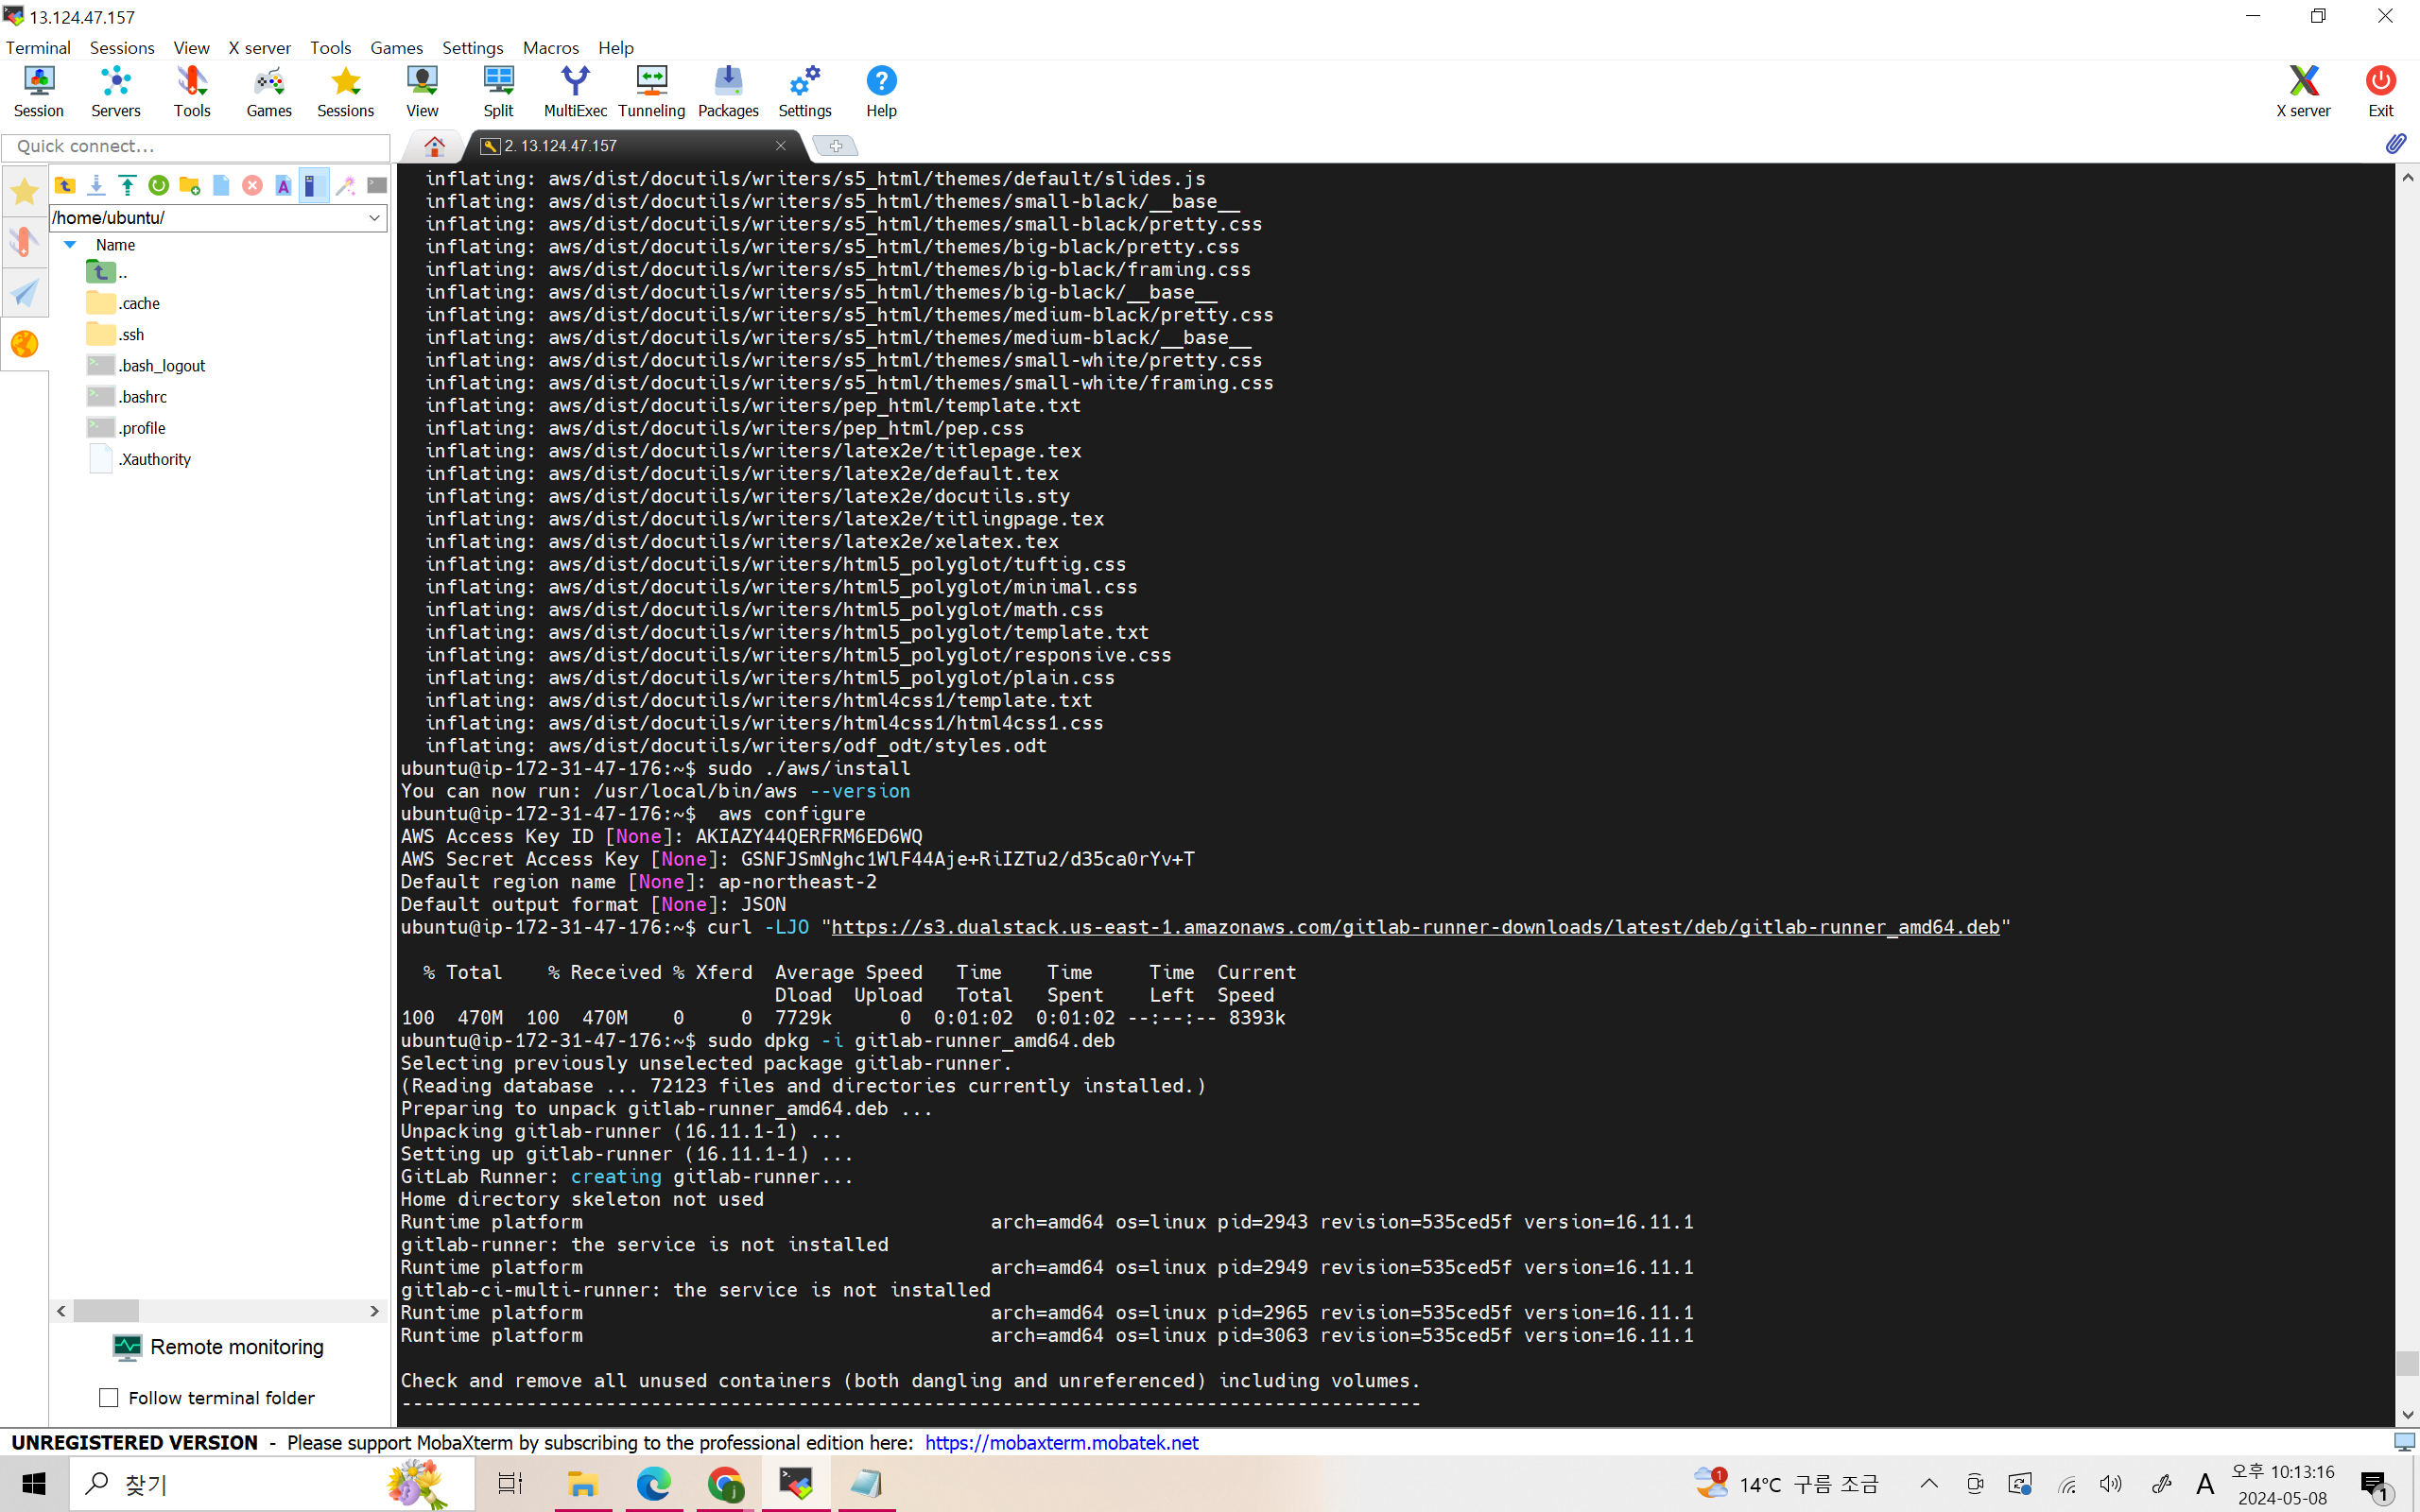Open the Settings gear toolbar button
Screen dimensions: 2420x1512
pyautogui.click(x=805, y=92)
